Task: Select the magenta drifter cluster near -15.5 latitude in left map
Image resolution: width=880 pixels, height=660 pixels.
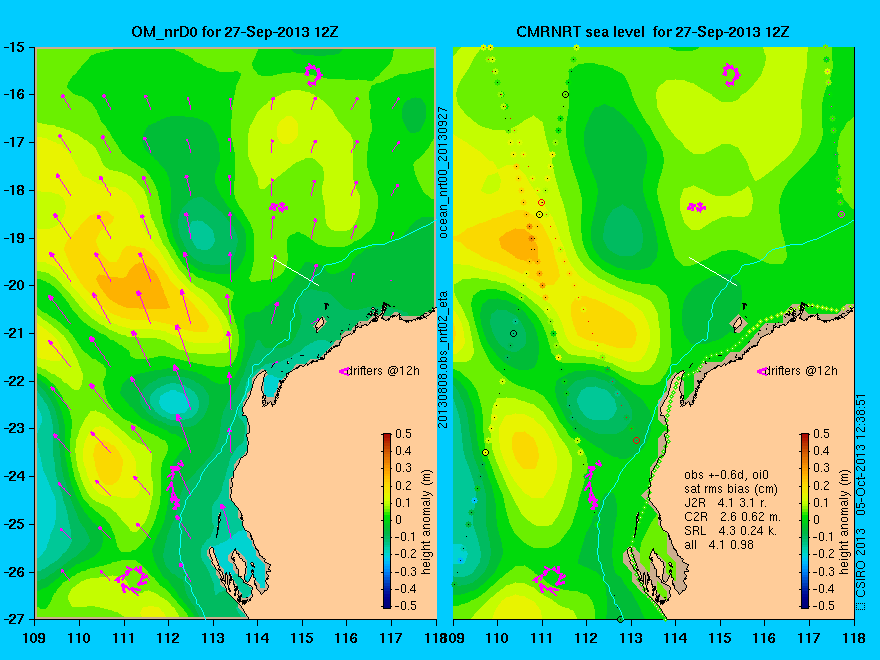Action: pyautogui.click(x=313, y=75)
